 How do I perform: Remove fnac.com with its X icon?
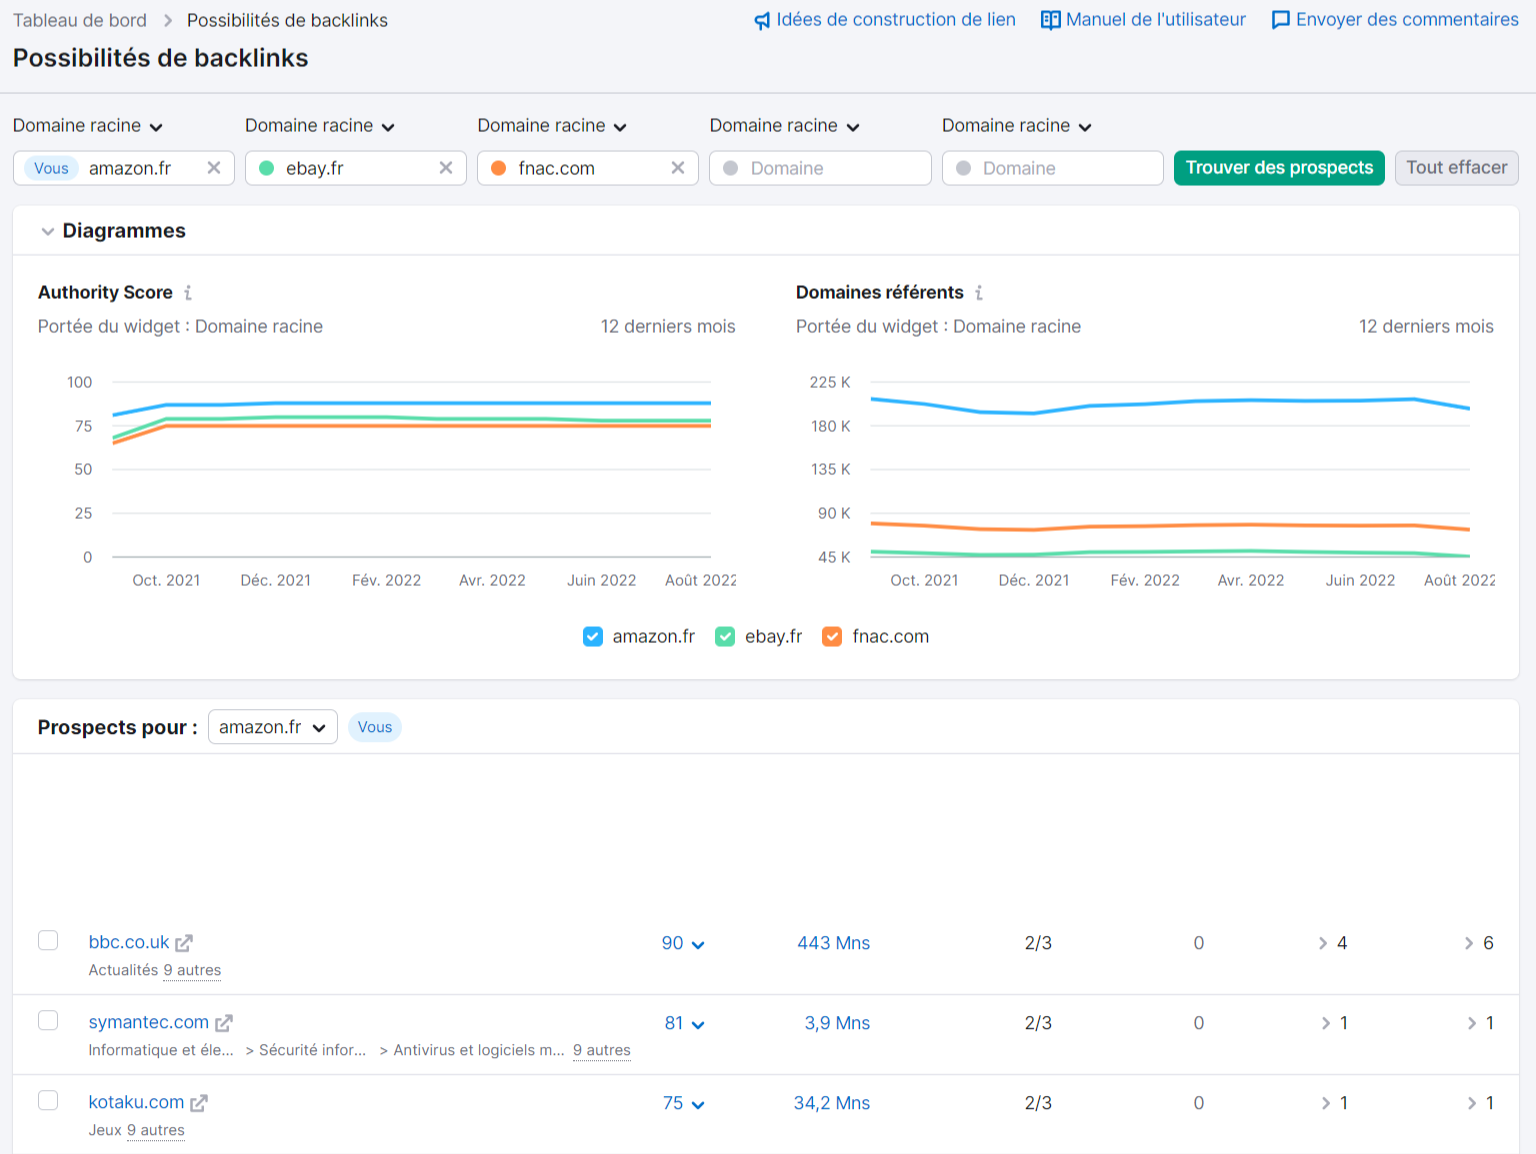coord(678,168)
